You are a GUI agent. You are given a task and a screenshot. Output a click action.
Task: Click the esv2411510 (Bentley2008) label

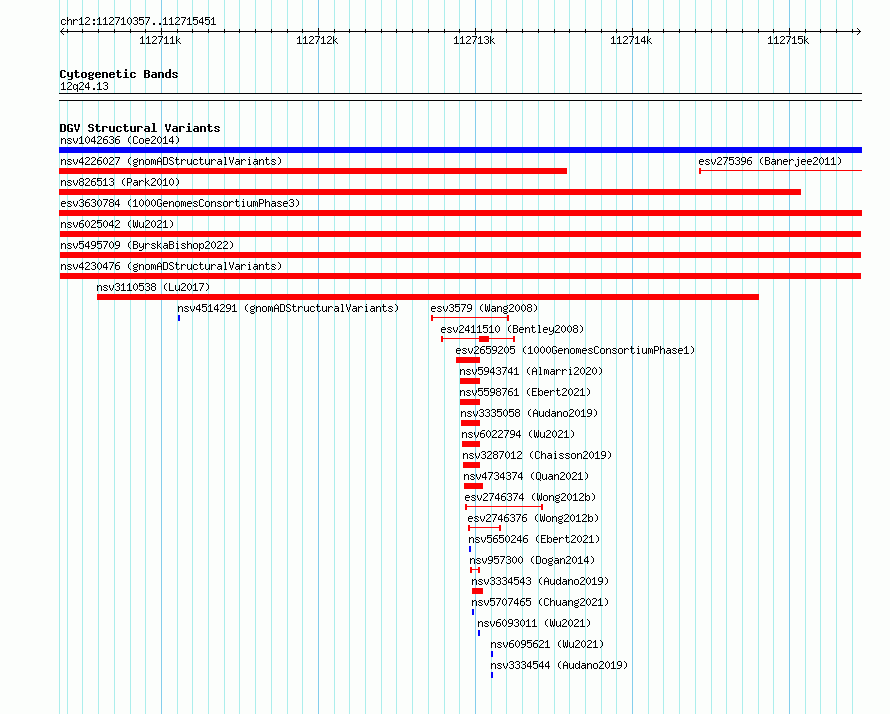point(512,329)
